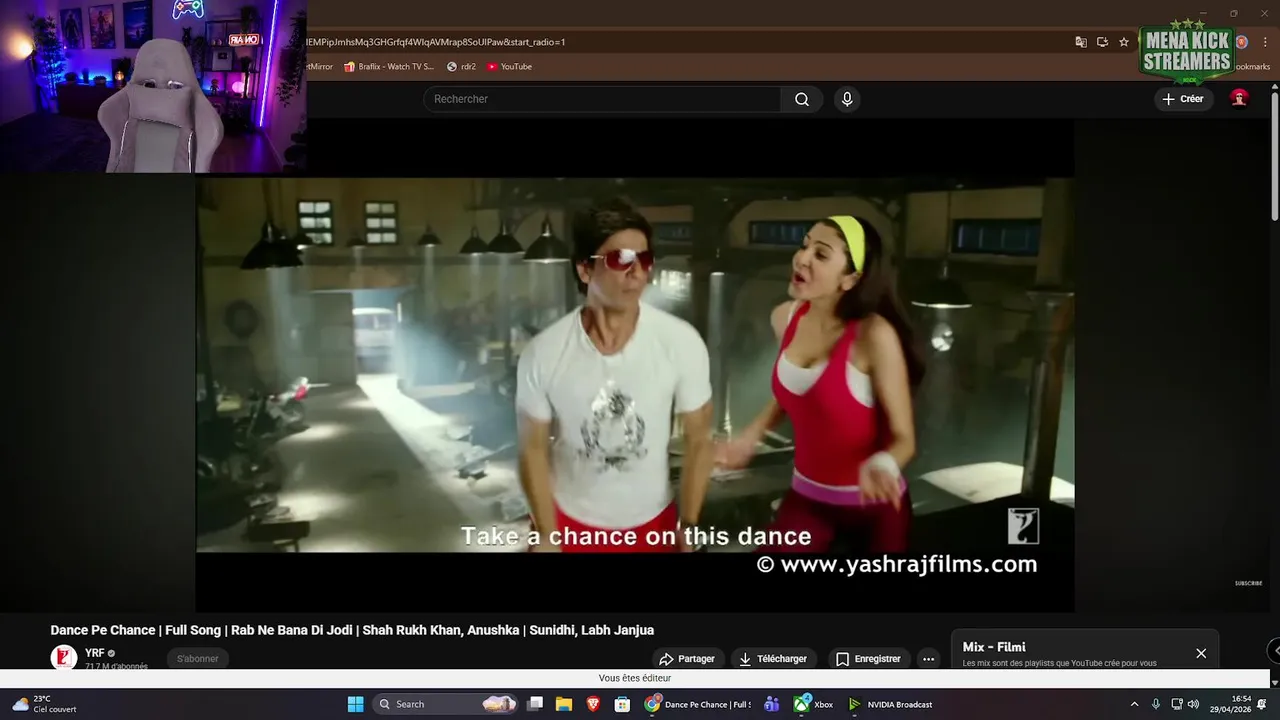1280x720 pixels.
Task: Open the notification bell in taskbar
Action: tap(1263, 704)
